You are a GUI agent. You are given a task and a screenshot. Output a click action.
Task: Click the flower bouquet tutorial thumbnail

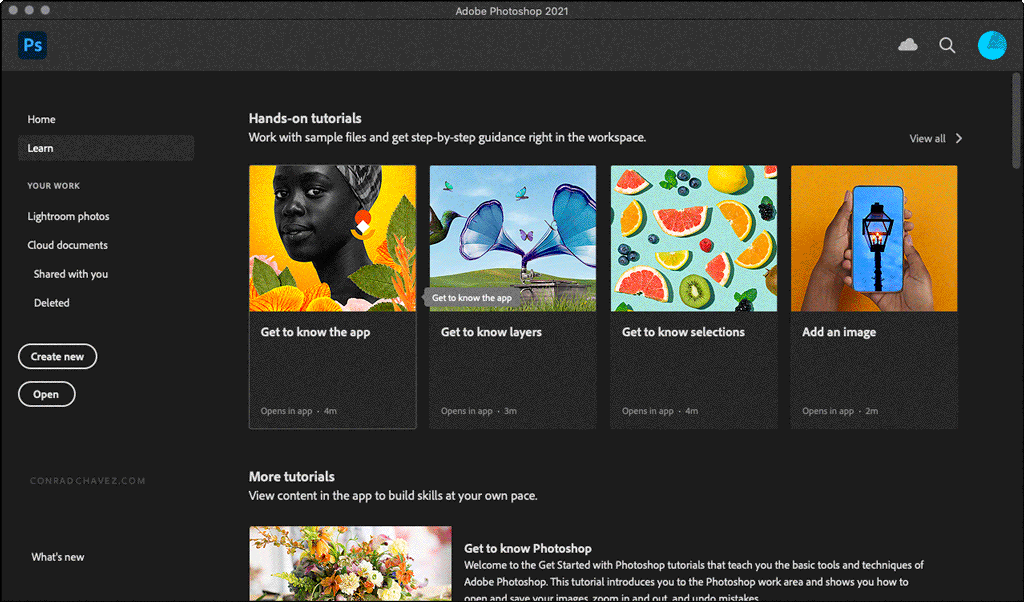350,563
